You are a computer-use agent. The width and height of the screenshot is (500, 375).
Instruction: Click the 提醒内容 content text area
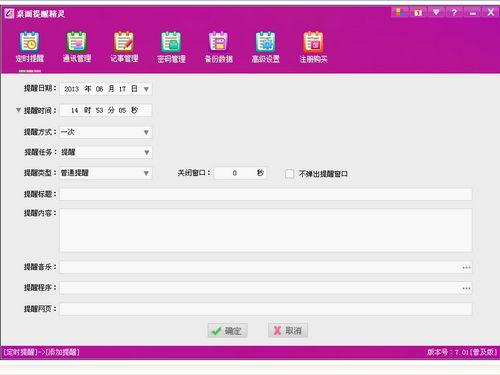pyautogui.click(x=266, y=230)
